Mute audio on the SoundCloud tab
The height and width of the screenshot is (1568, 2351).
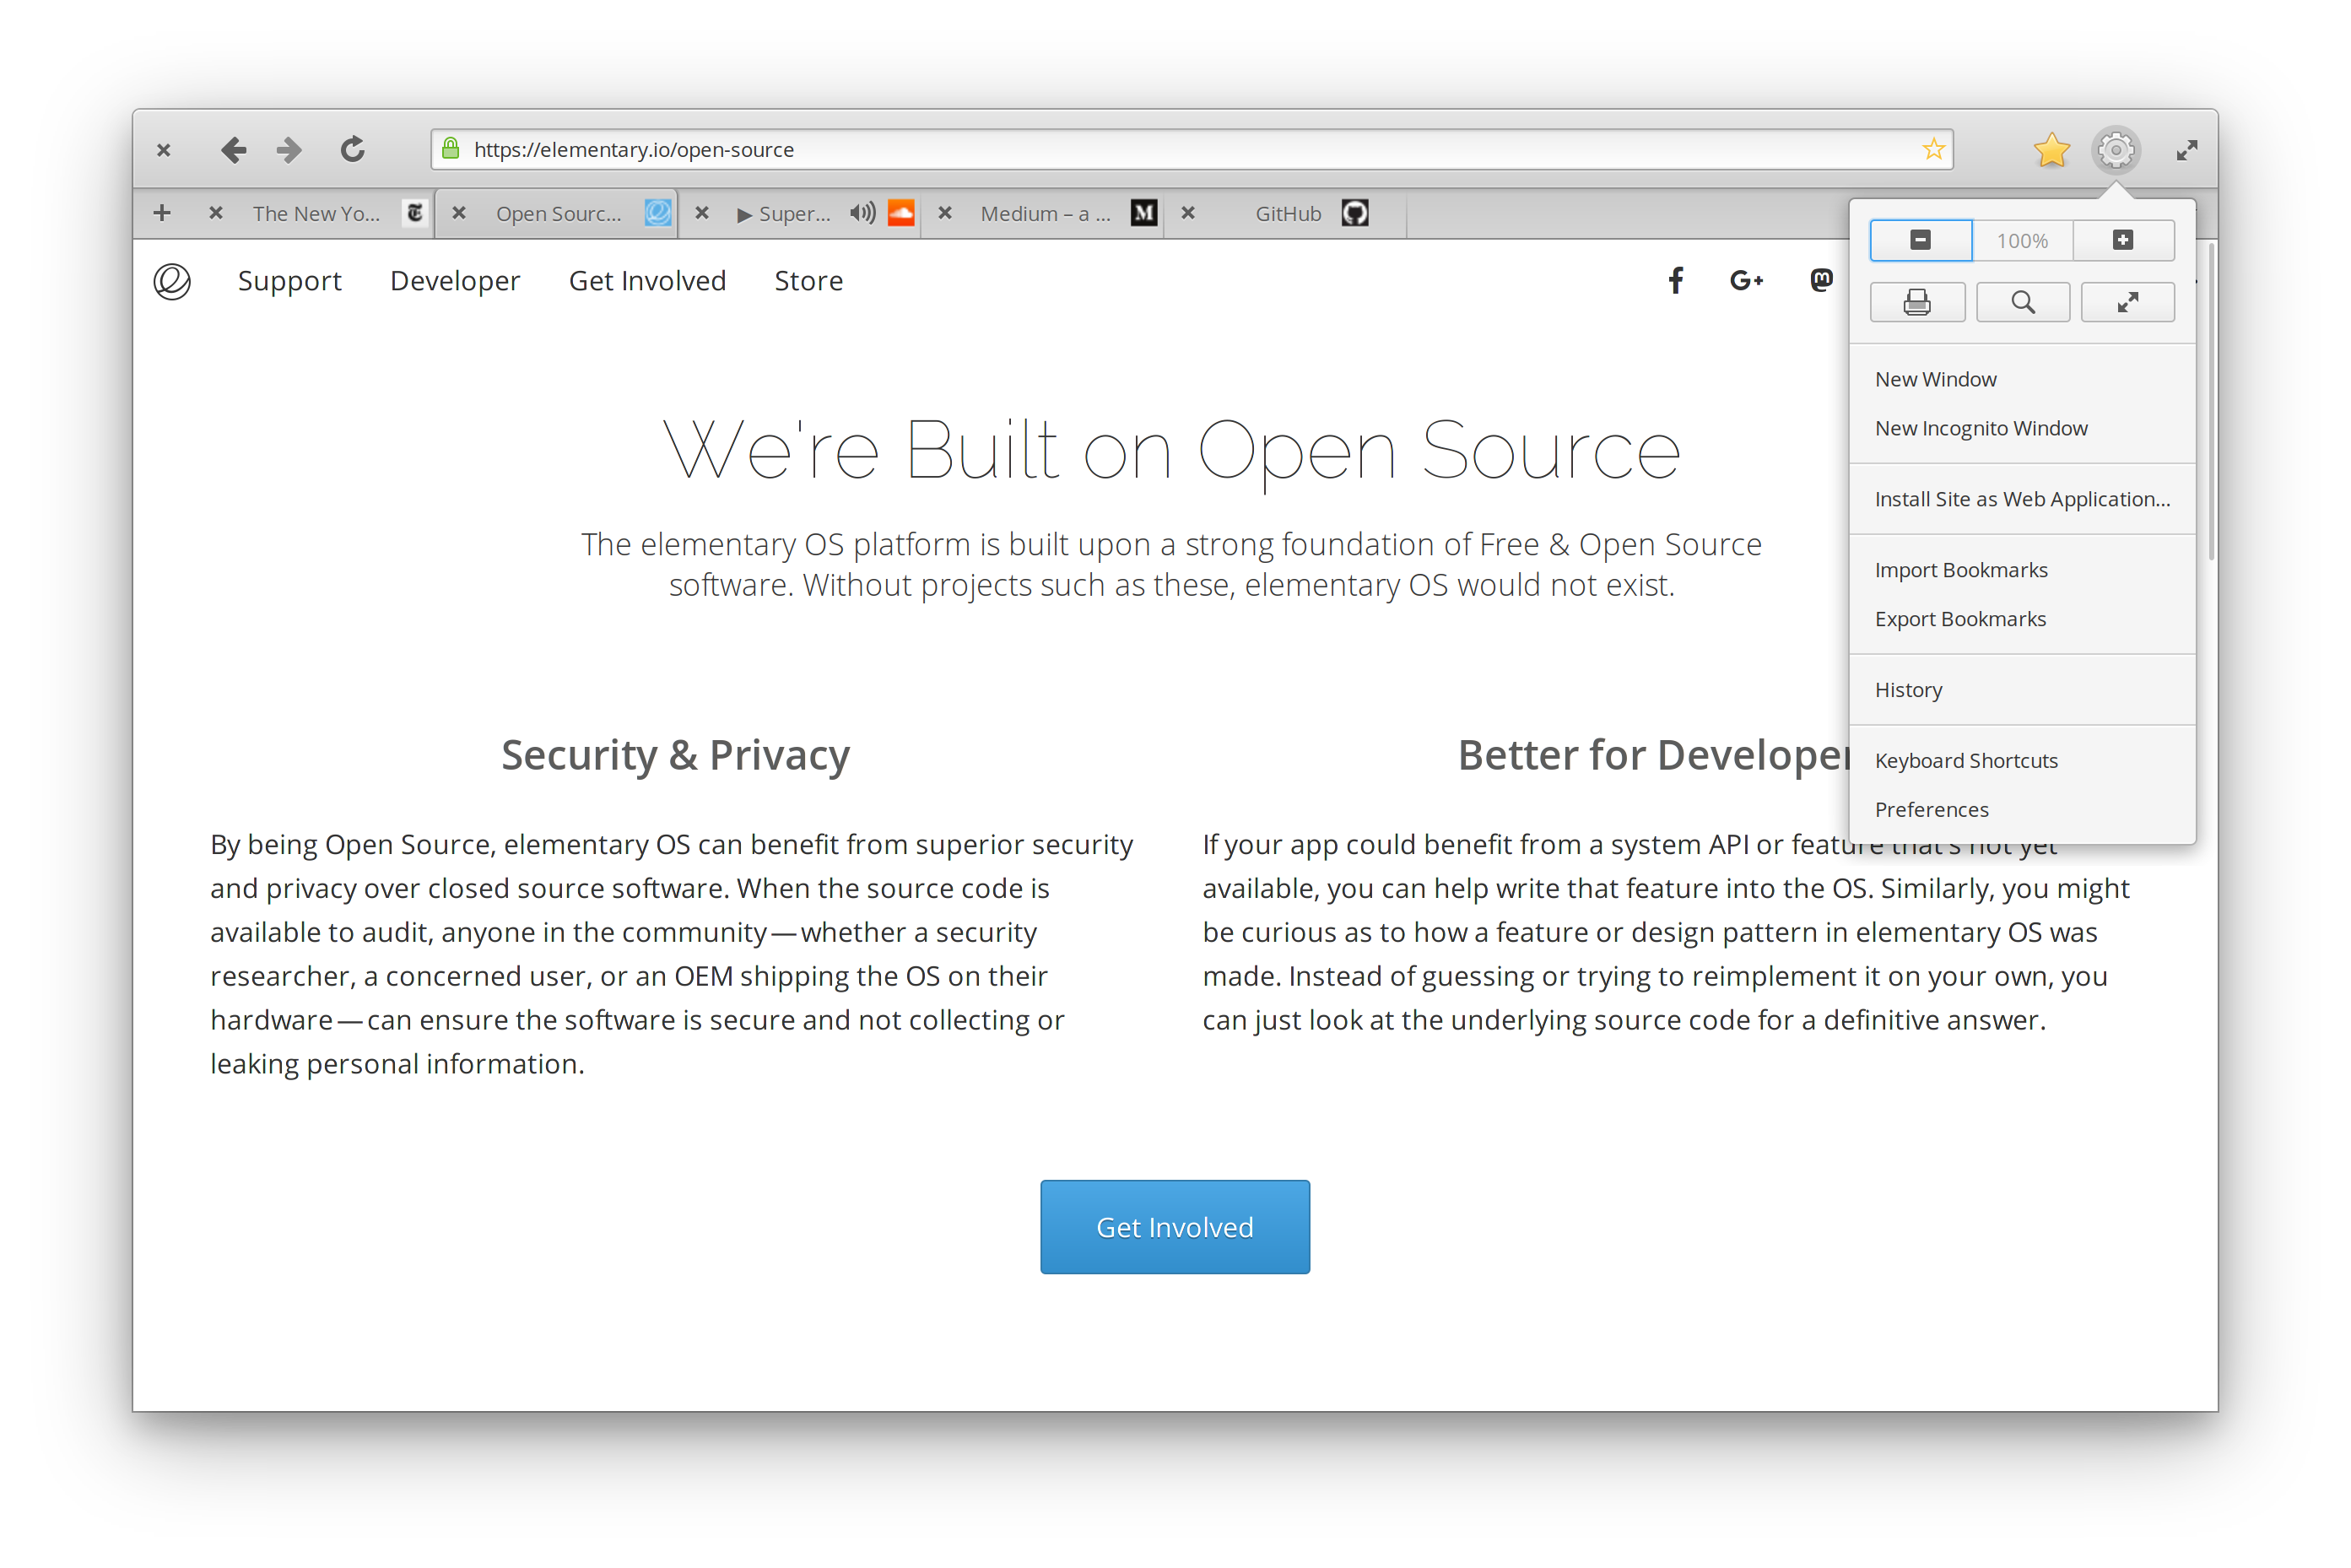click(862, 213)
